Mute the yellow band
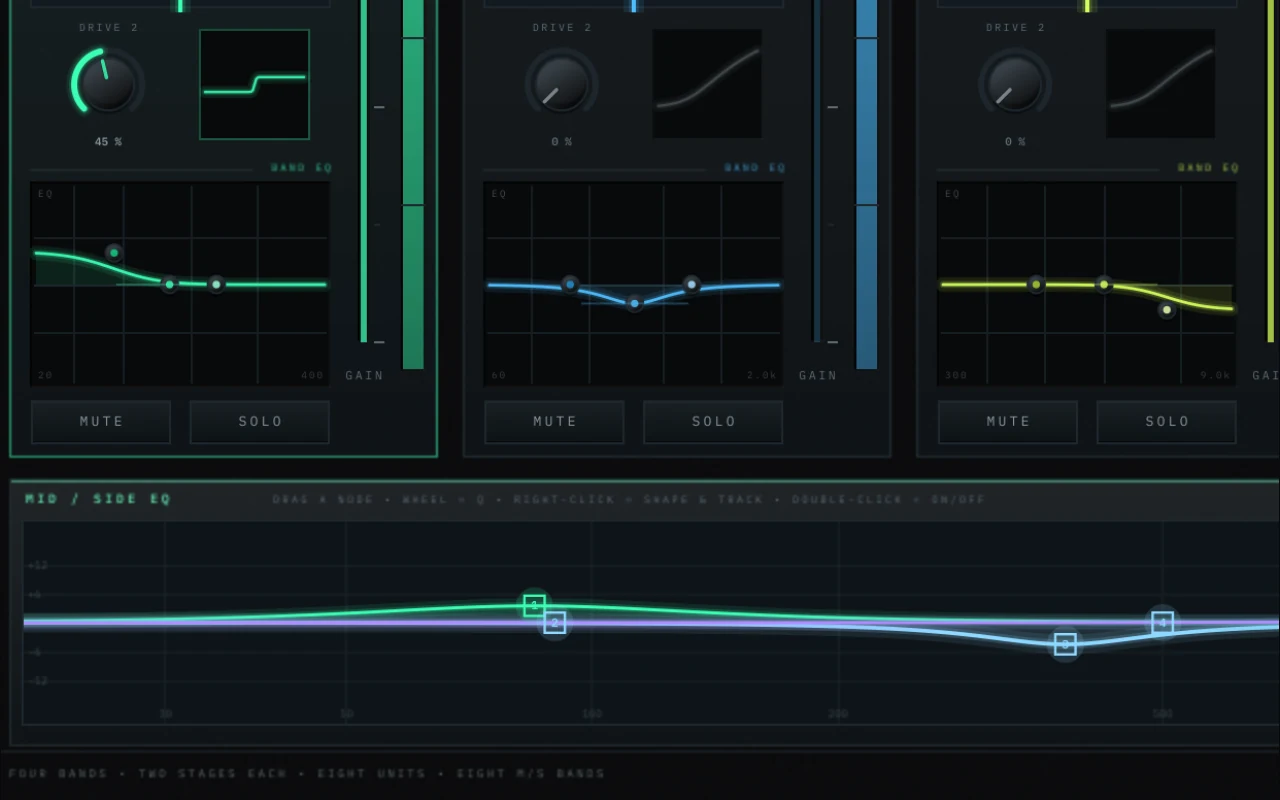The width and height of the screenshot is (1280, 800). coord(1008,422)
